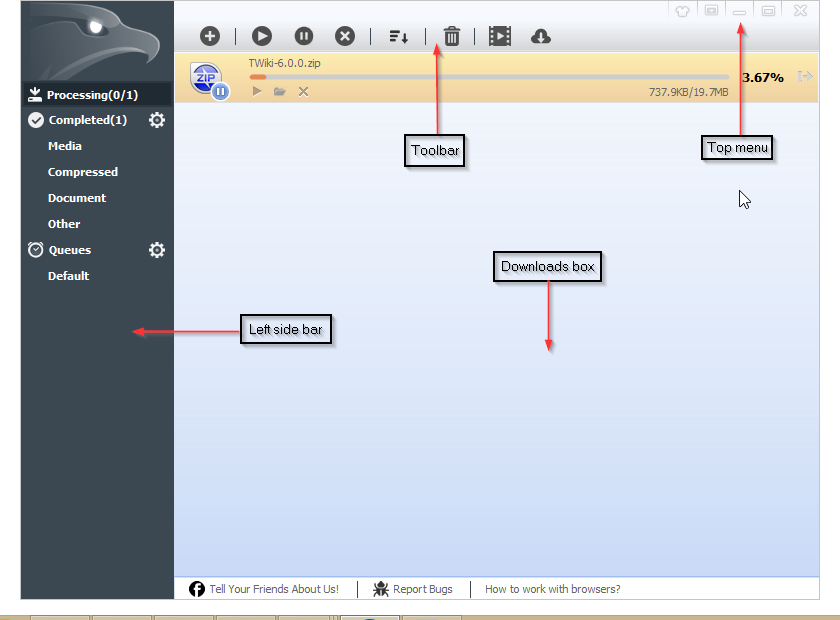Delete the selected download with the trash icon
This screenshot has height=620, width=840.
click(x=451, y=36)
